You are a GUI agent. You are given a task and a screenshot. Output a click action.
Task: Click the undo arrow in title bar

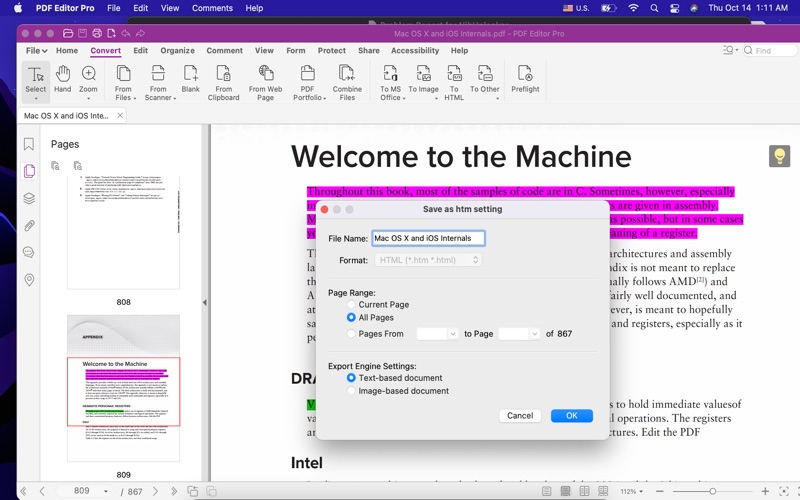[x=126, y=33]
